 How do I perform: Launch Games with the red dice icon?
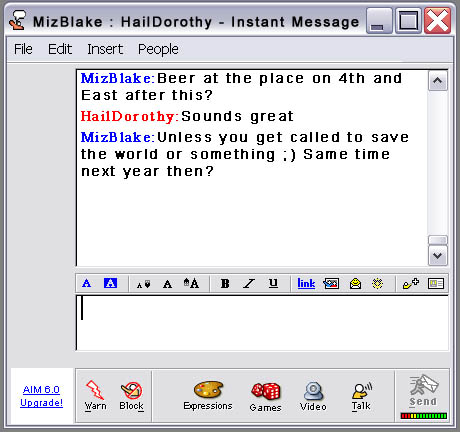[x=266, y=391]
